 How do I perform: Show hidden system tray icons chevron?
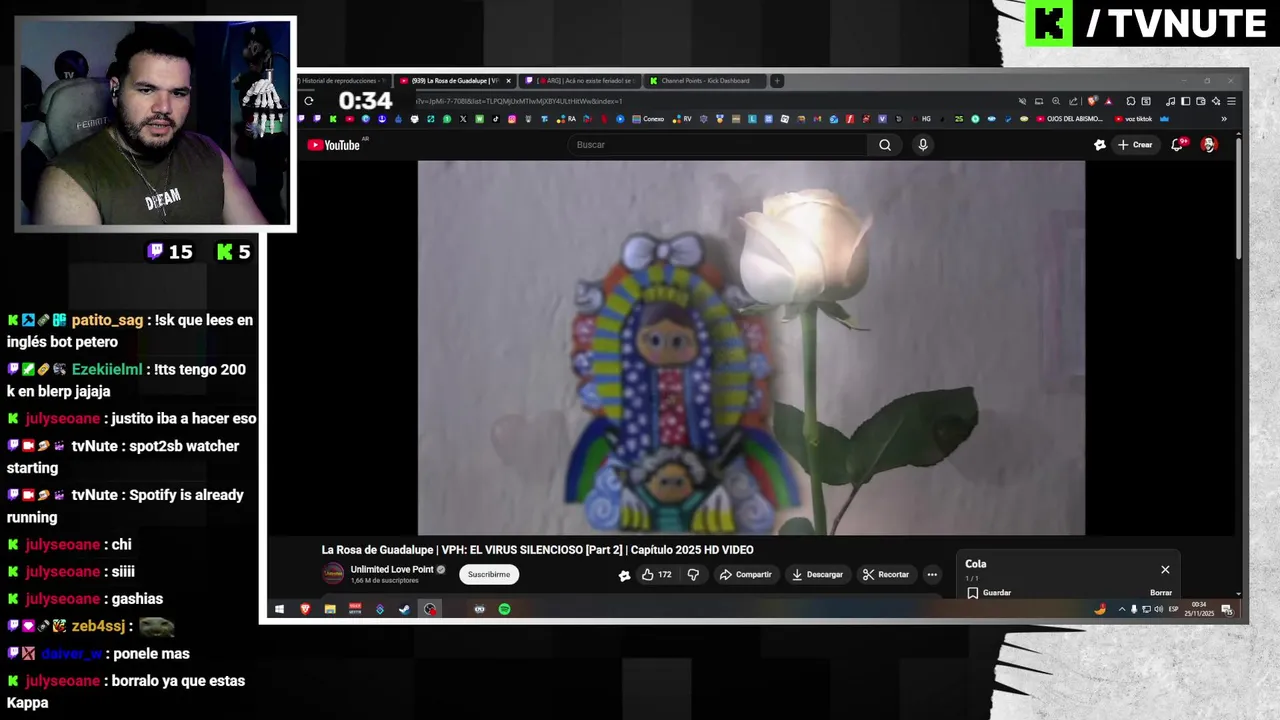1121,609
